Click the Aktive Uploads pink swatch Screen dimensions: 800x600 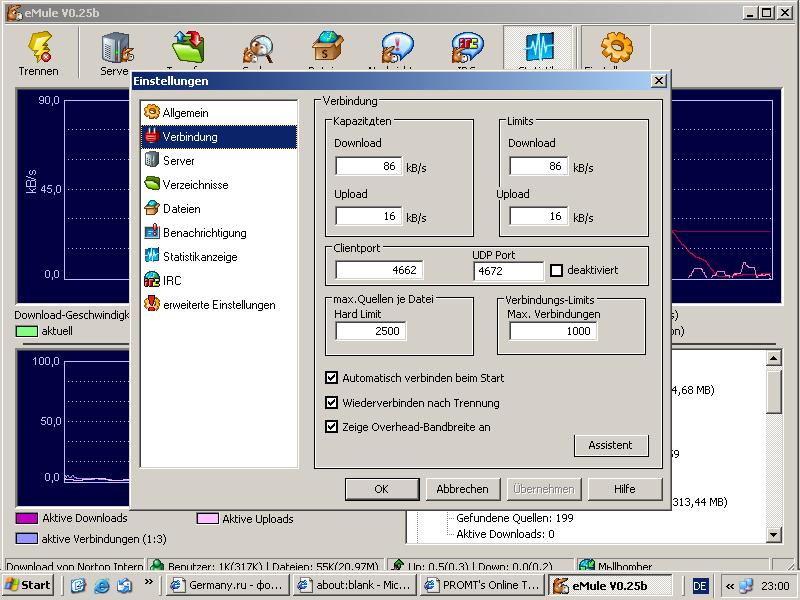click(207, 519)
